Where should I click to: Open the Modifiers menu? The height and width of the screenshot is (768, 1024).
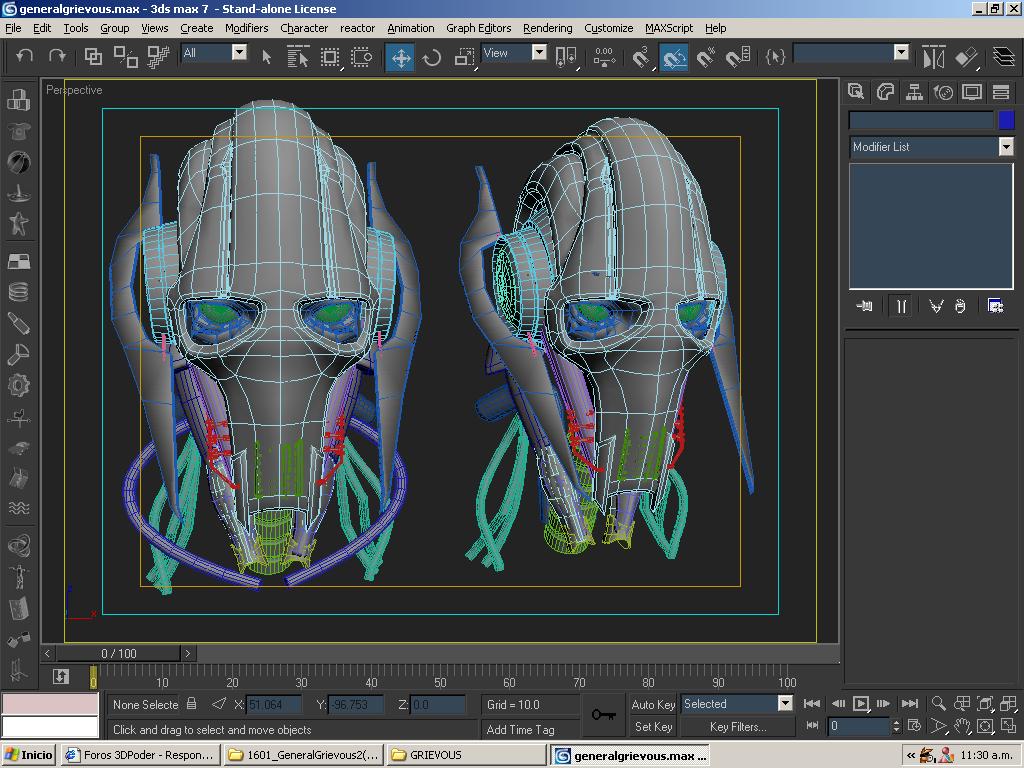(246, 28)
